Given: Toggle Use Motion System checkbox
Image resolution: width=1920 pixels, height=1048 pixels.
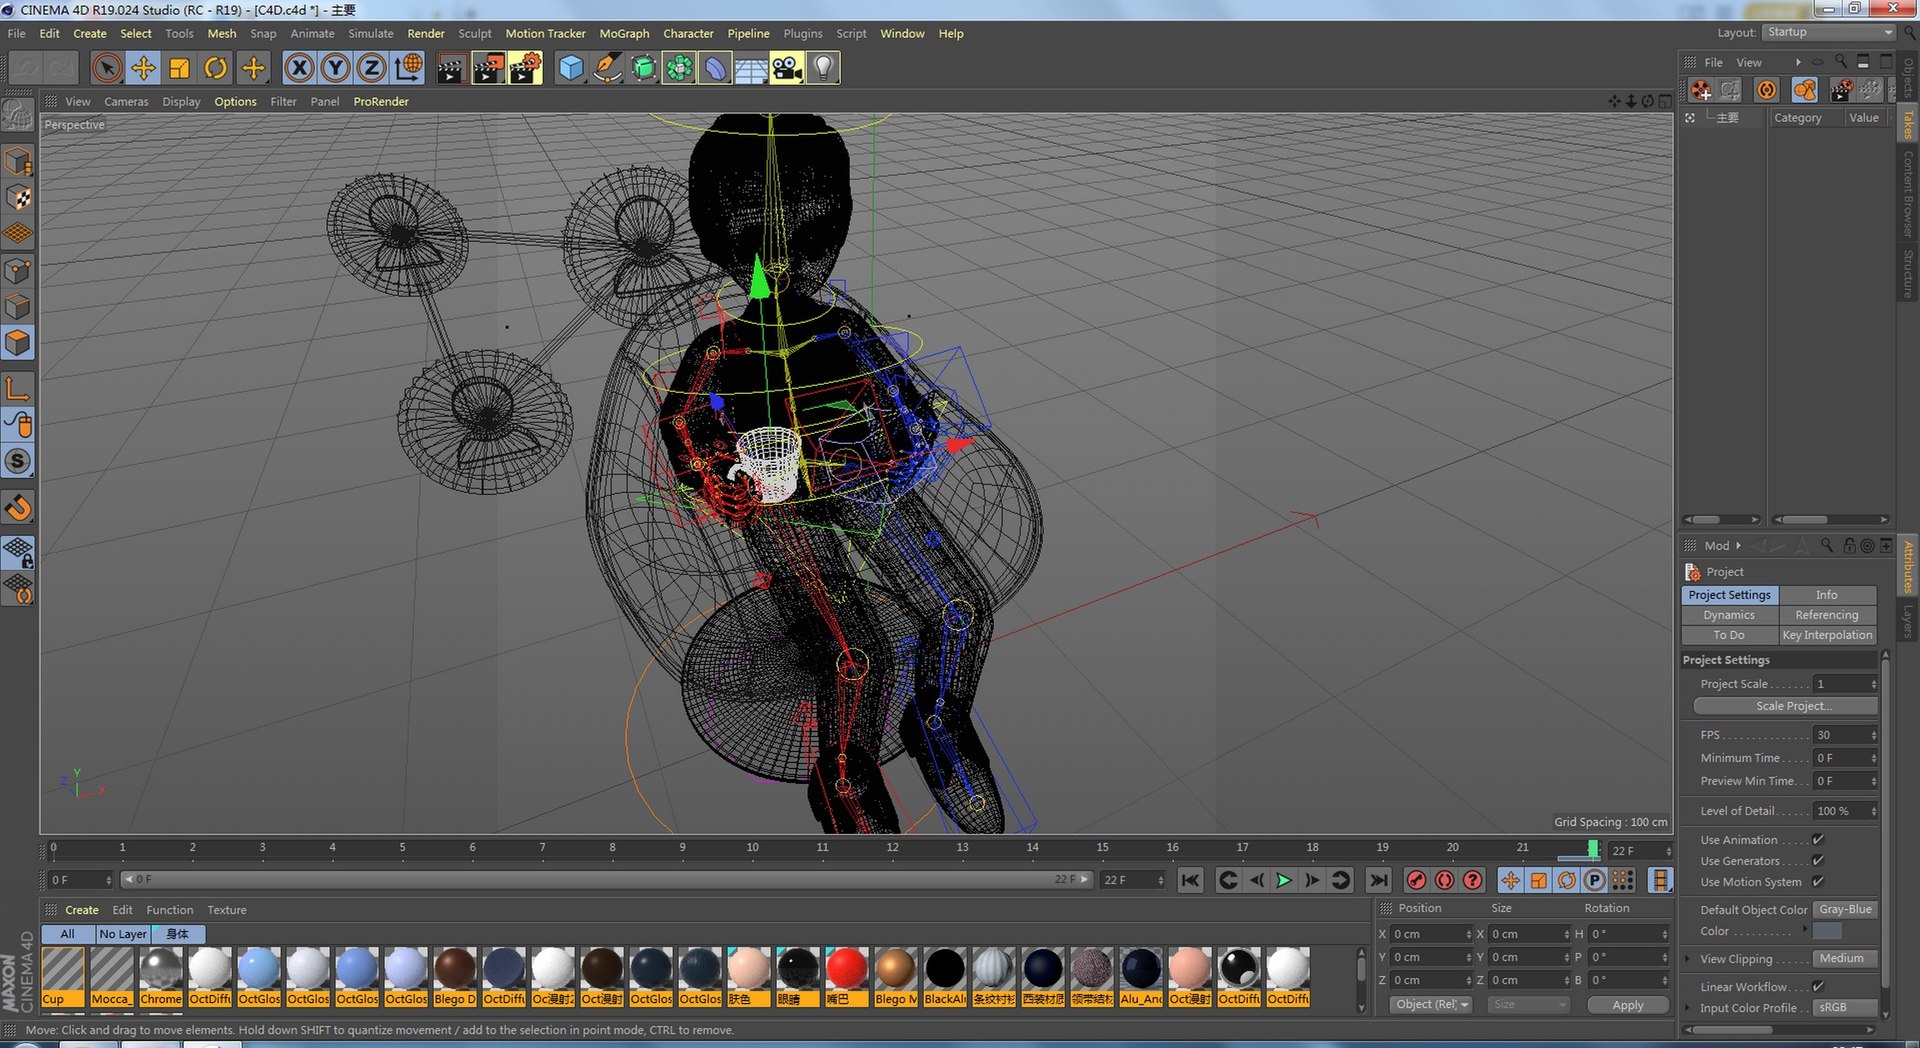Looking at the screenshot, I should pos(1818,882).
